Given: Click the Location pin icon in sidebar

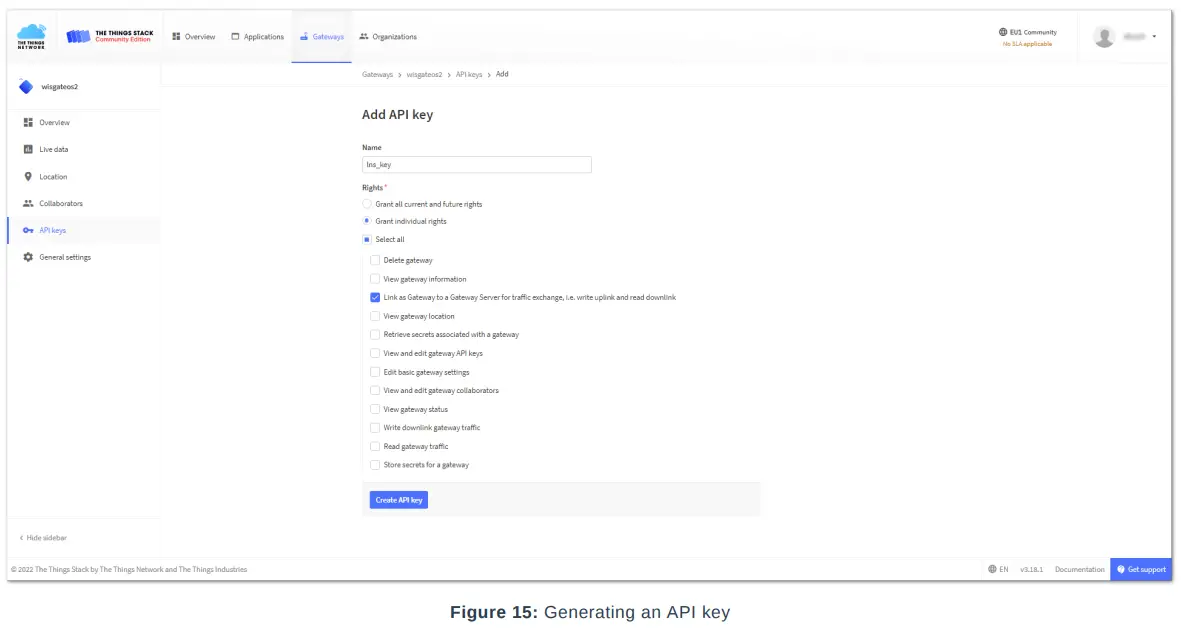Looking at the screenshot, I should point(28,177).
